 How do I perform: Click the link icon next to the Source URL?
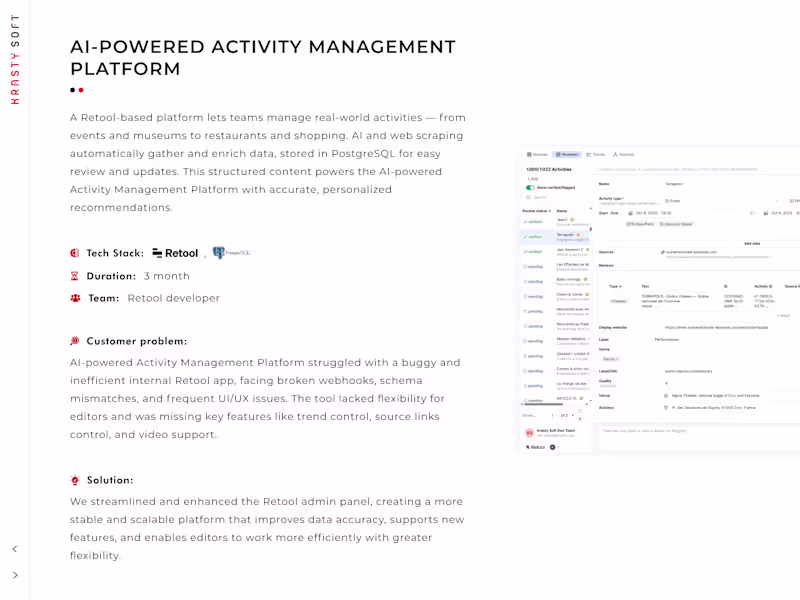pyautogui.click(x=662, y=251)
